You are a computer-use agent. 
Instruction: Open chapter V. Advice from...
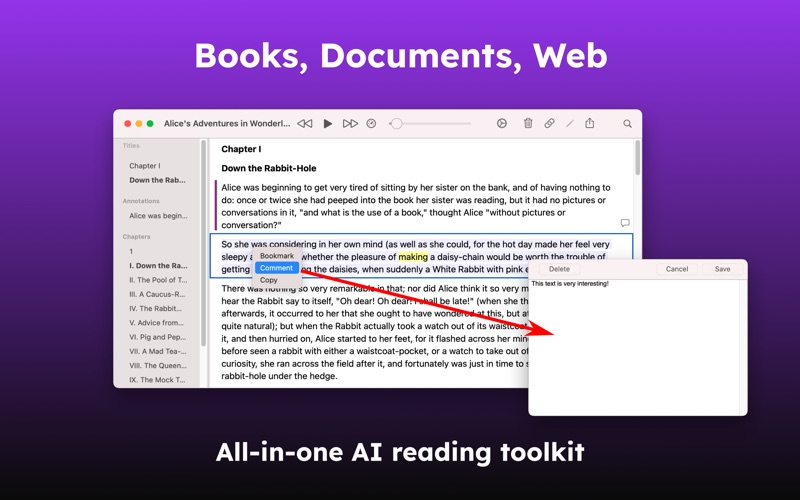click(156, 323)
